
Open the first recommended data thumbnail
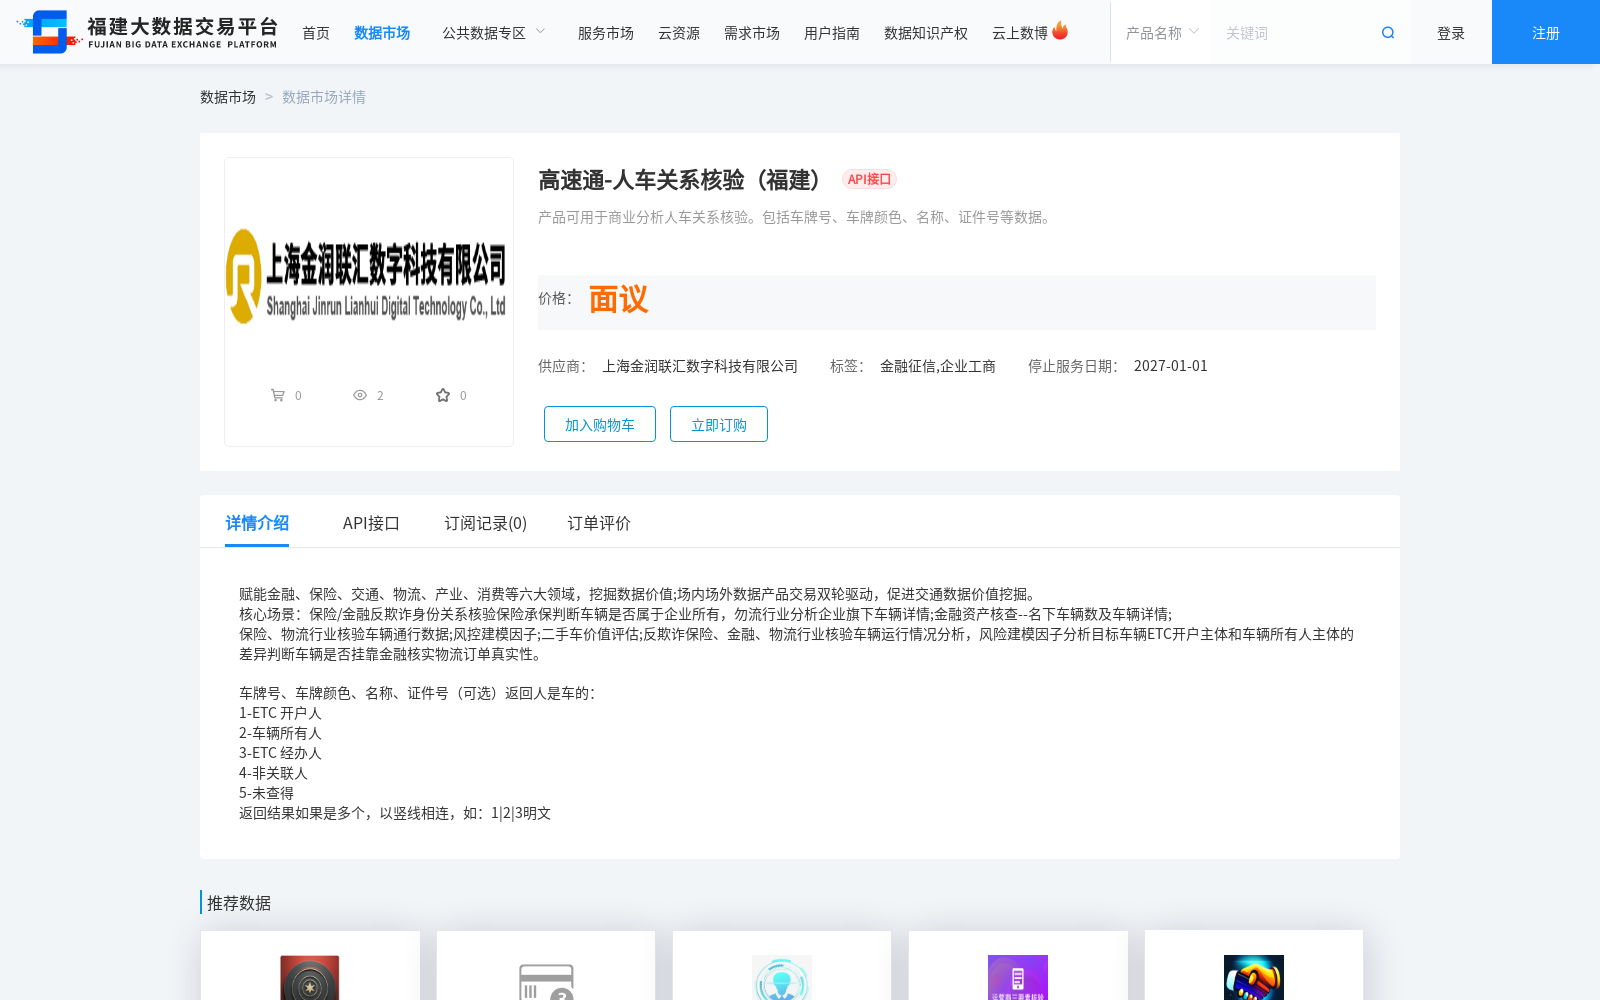coord(310,977)
